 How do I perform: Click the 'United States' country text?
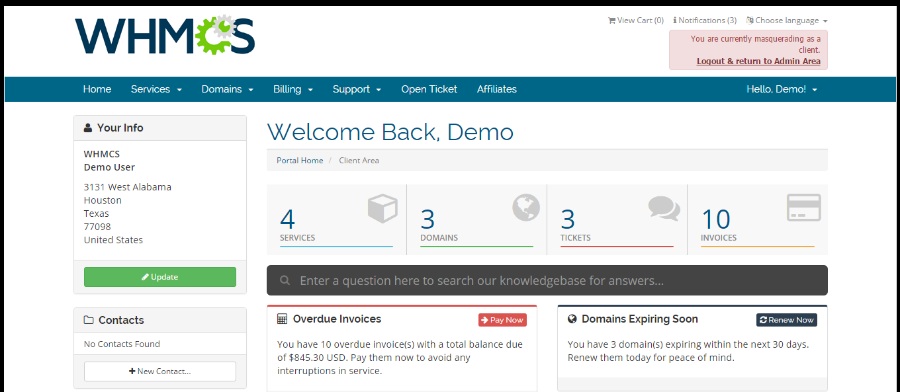[113, 240]
